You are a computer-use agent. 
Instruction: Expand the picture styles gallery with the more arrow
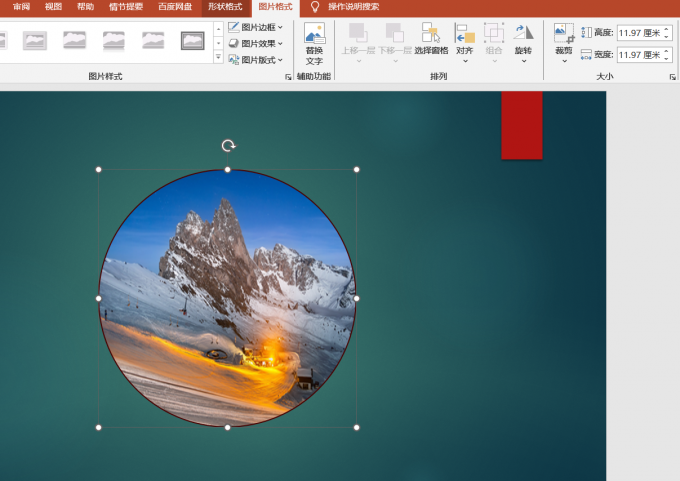point(219,57)
